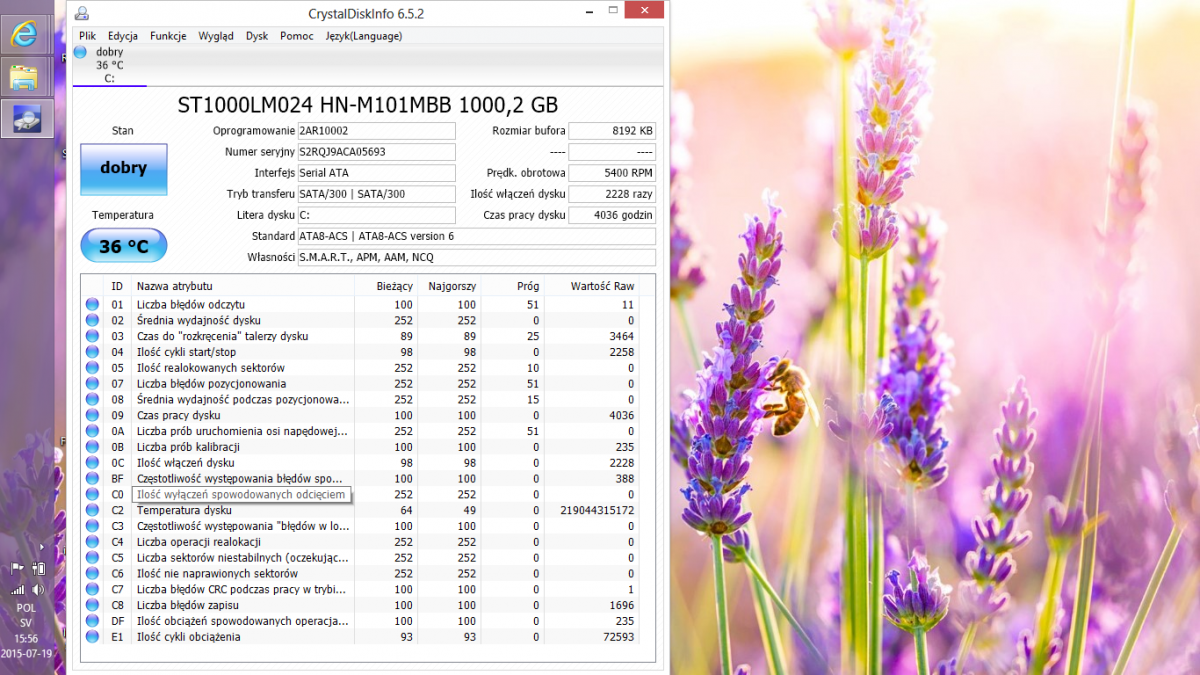Screen dimensions: 1200x675
Task: Click the POL input language indicator
Action: click(26, 608)
